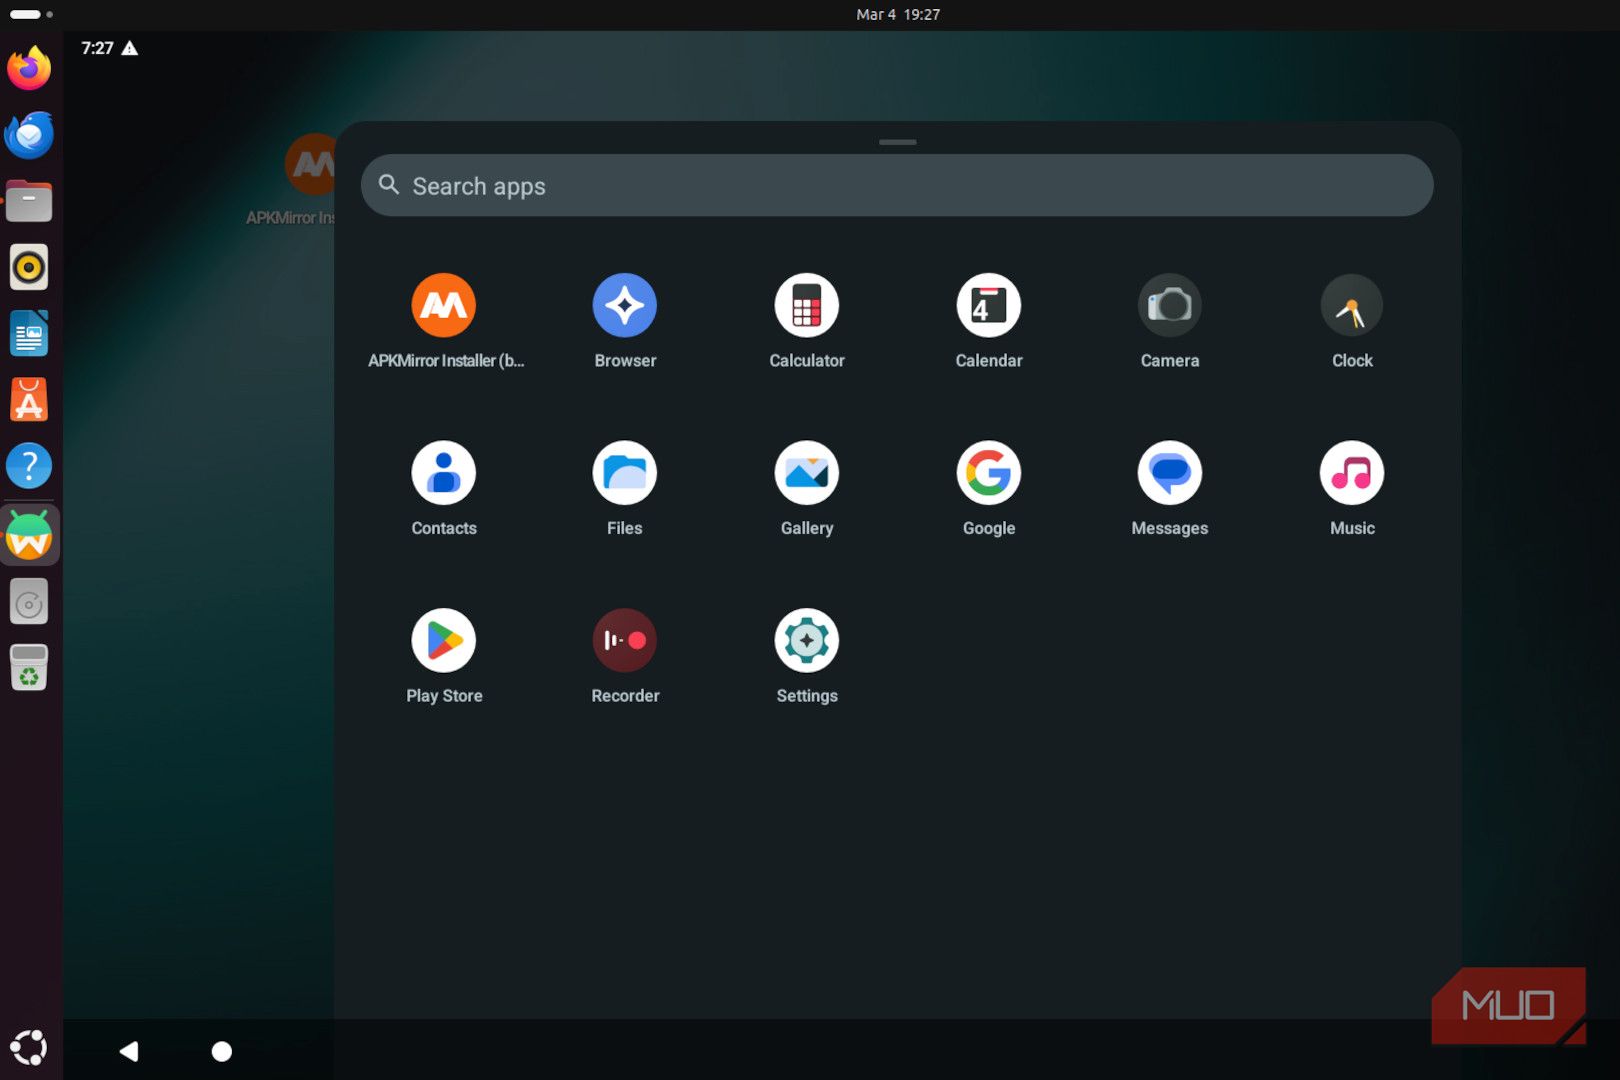Launch the Files app
The height and width of the screenshot is (1080, 1620).
click(625, 473)
